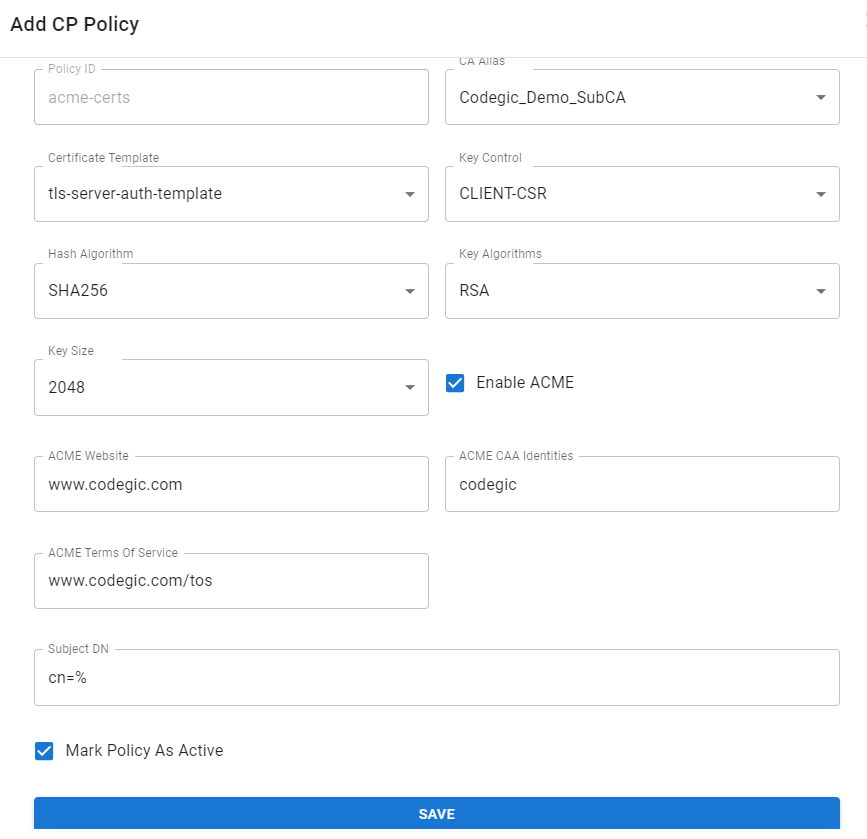Click the Certificate Template dropdown arrow

click(409, 194)
